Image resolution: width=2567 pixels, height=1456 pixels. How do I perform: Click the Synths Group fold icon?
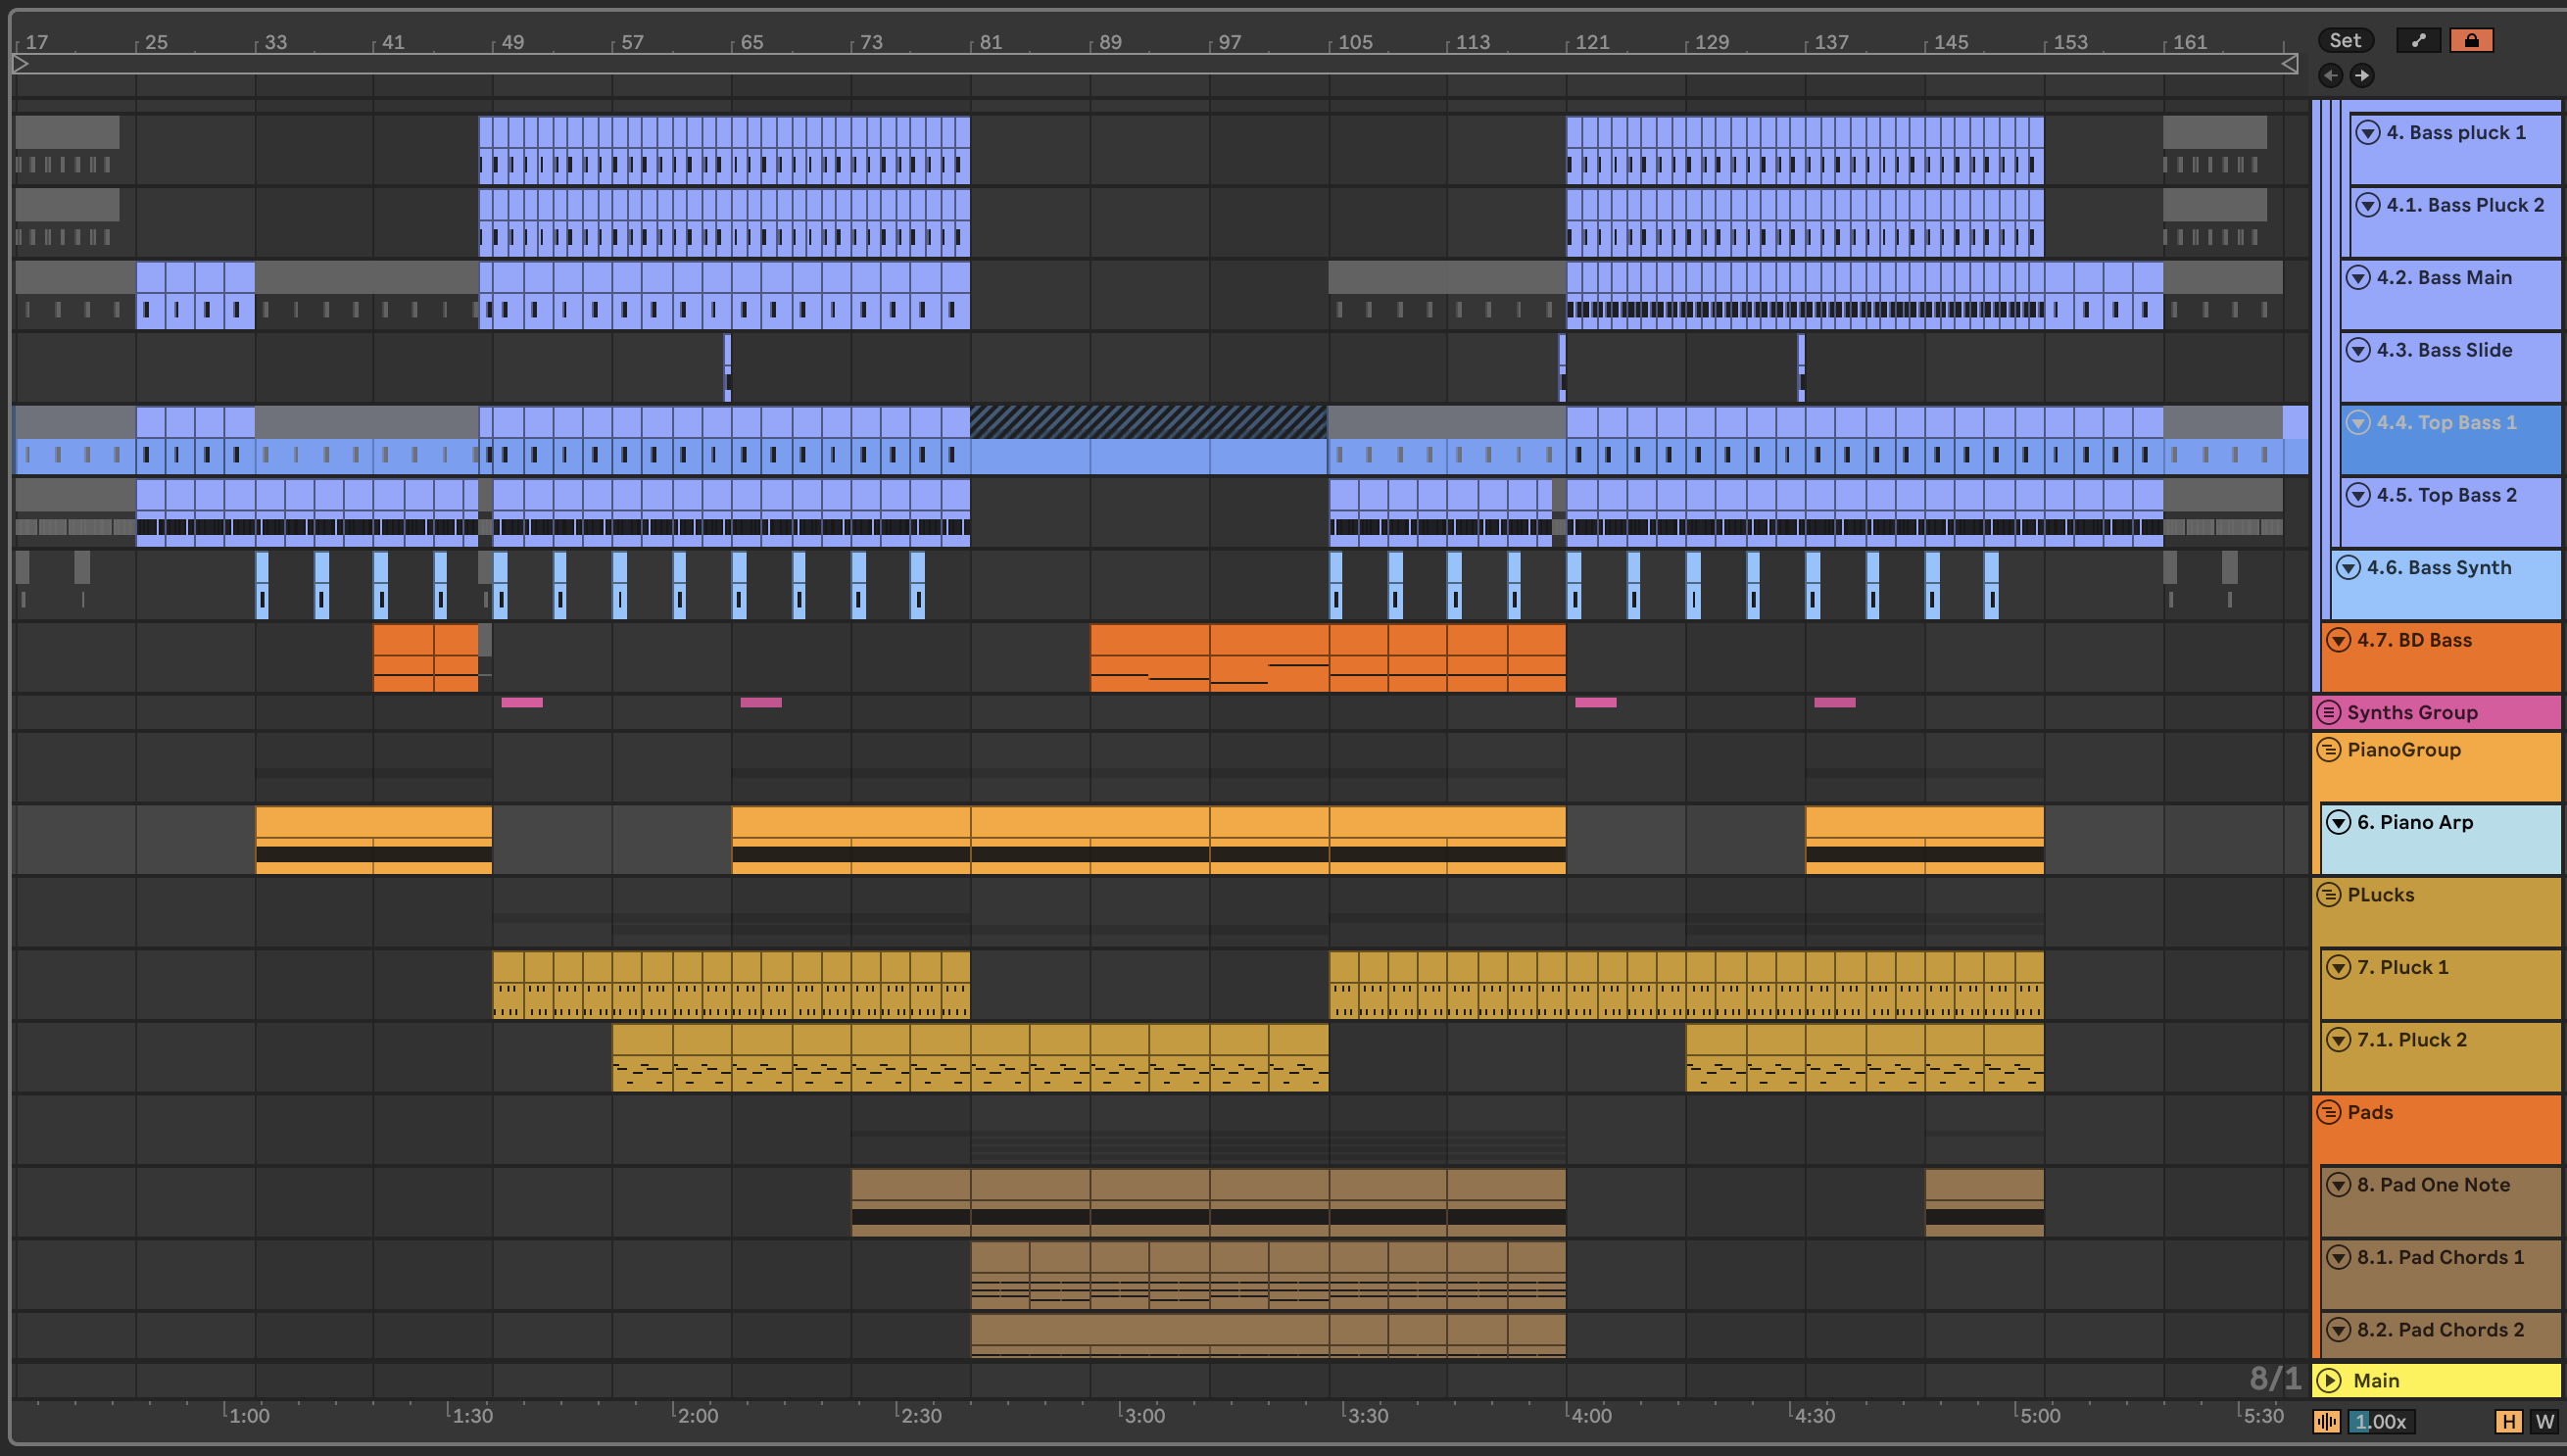click(x=2329, y=712)
